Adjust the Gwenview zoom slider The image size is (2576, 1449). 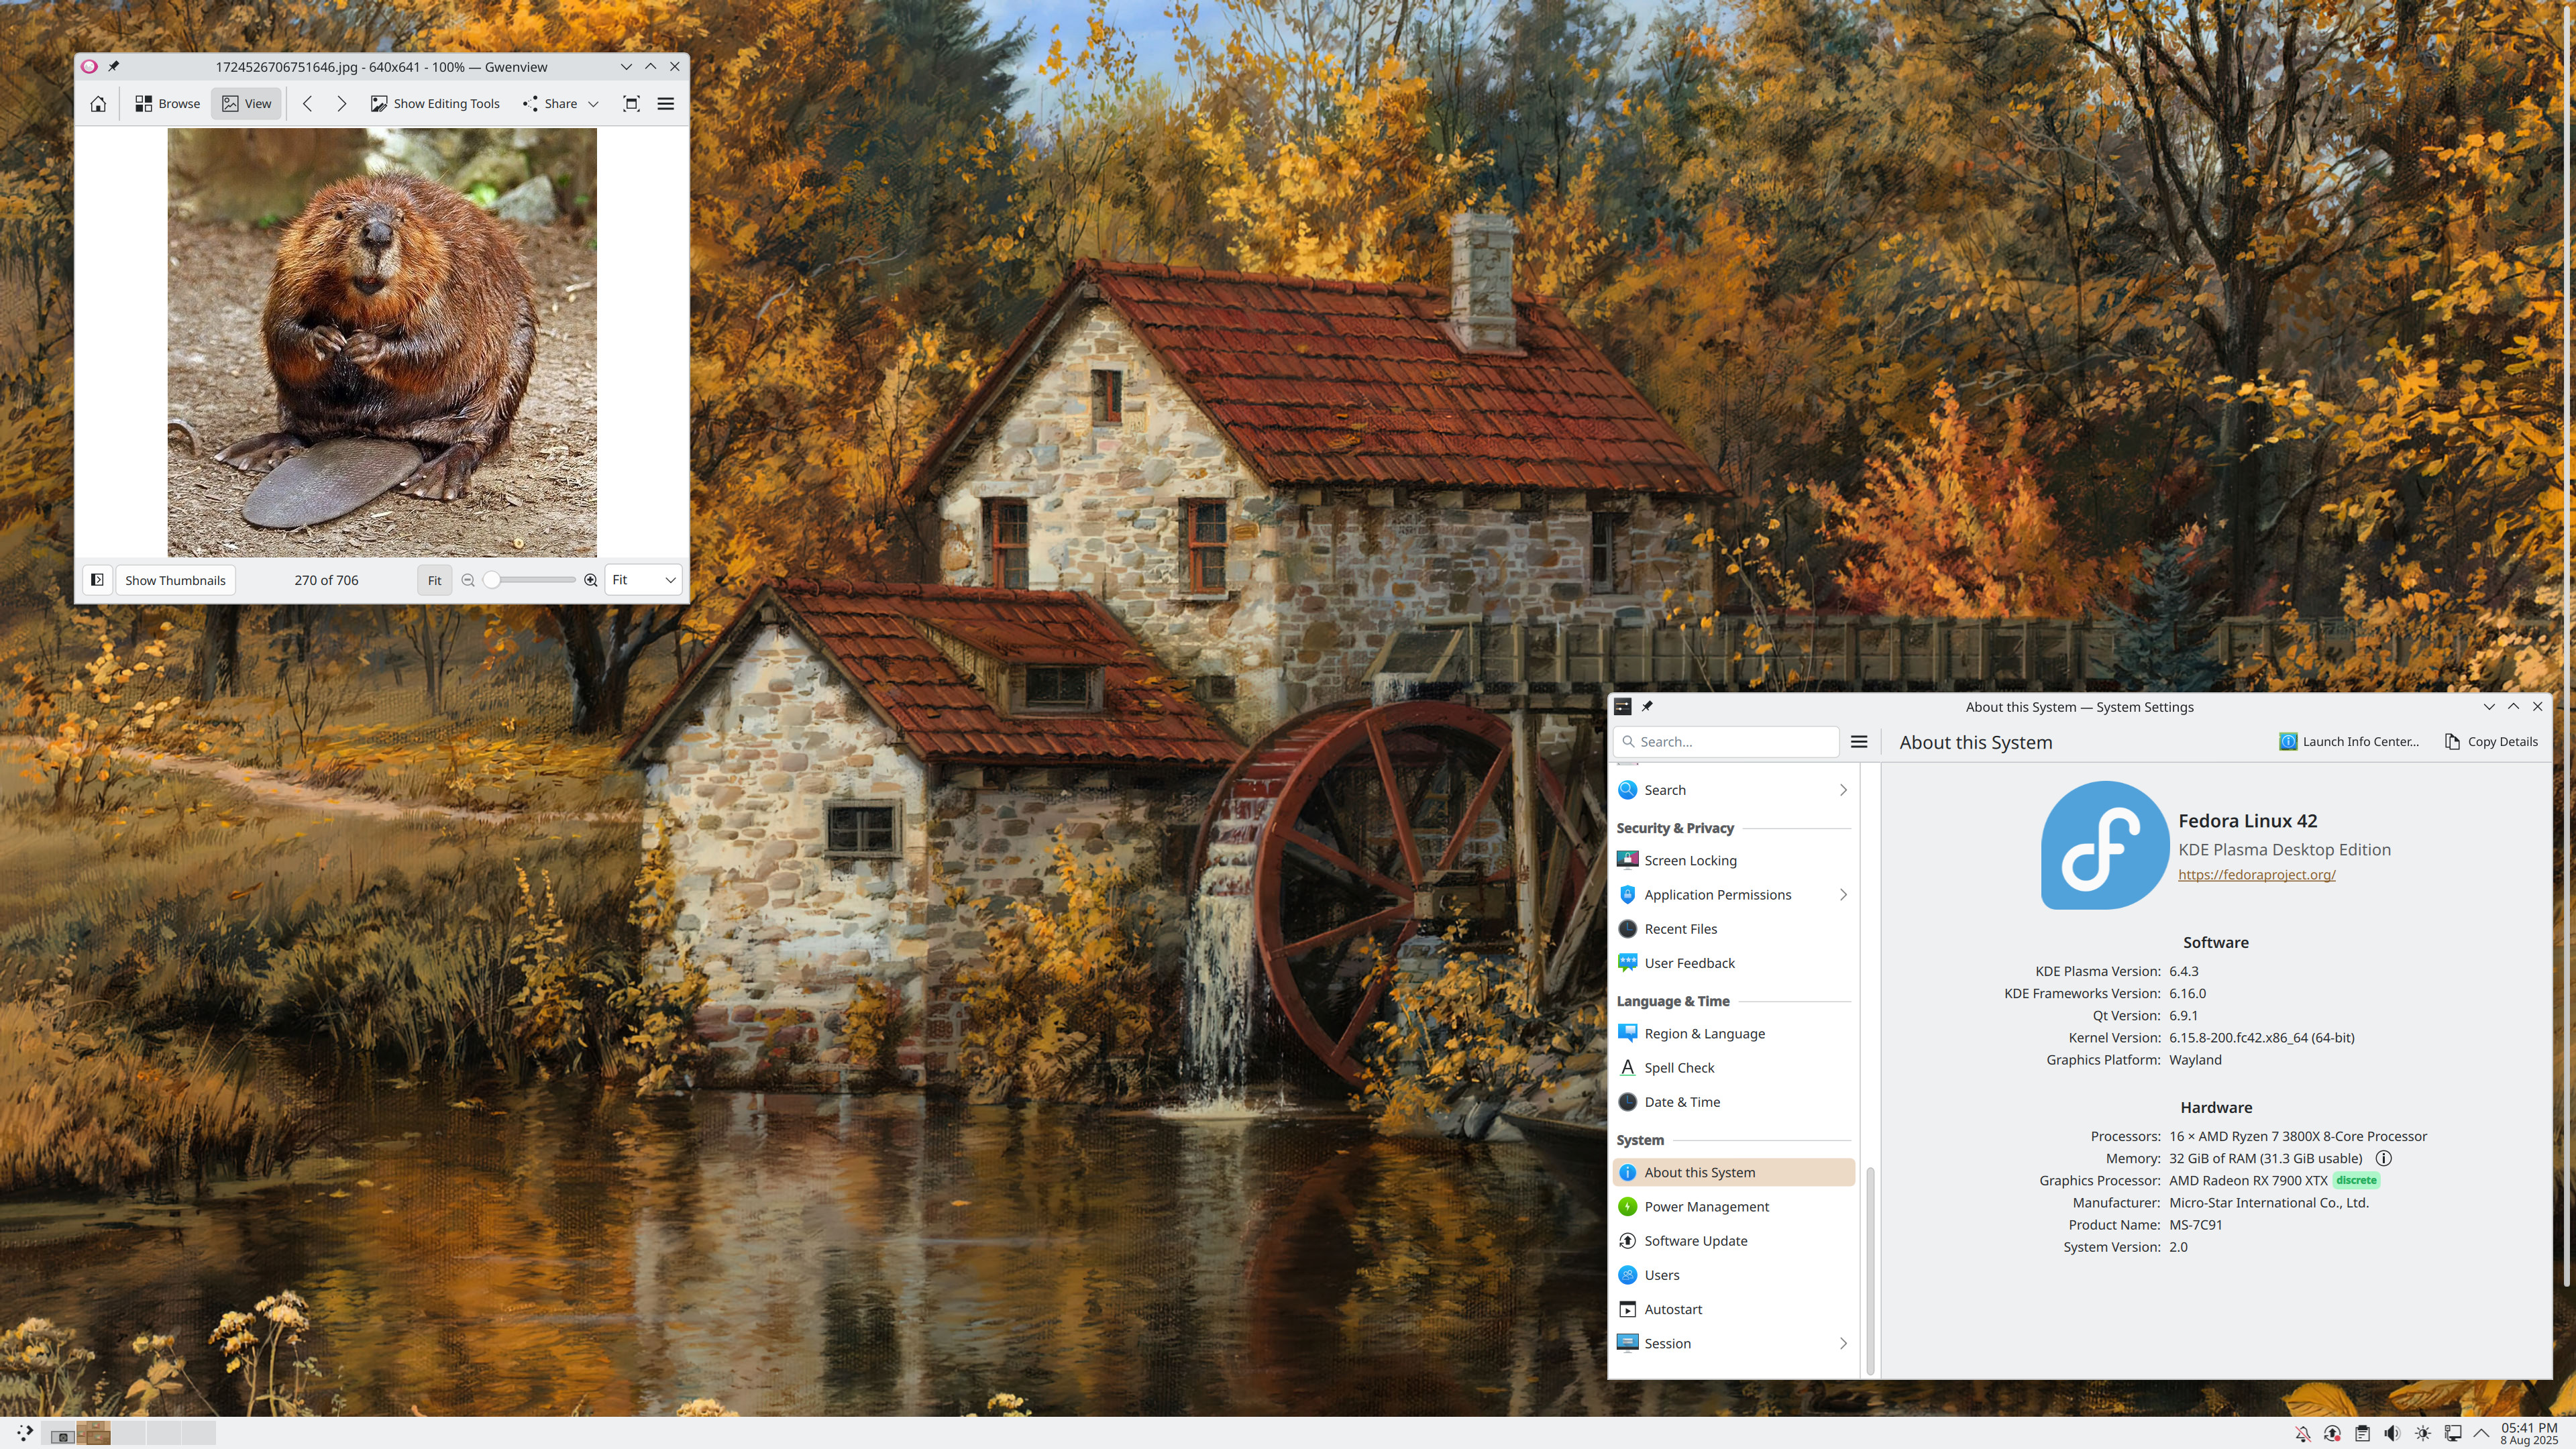(x=530, y=580)
